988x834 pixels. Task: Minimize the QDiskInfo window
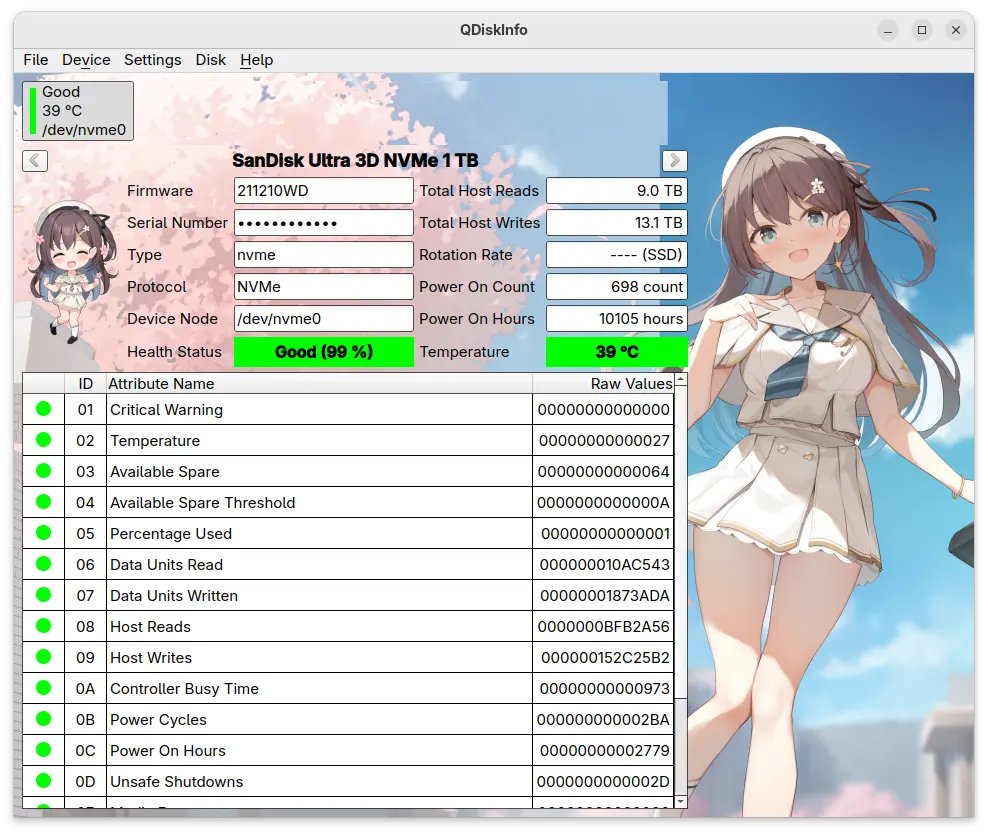point(888,30)
